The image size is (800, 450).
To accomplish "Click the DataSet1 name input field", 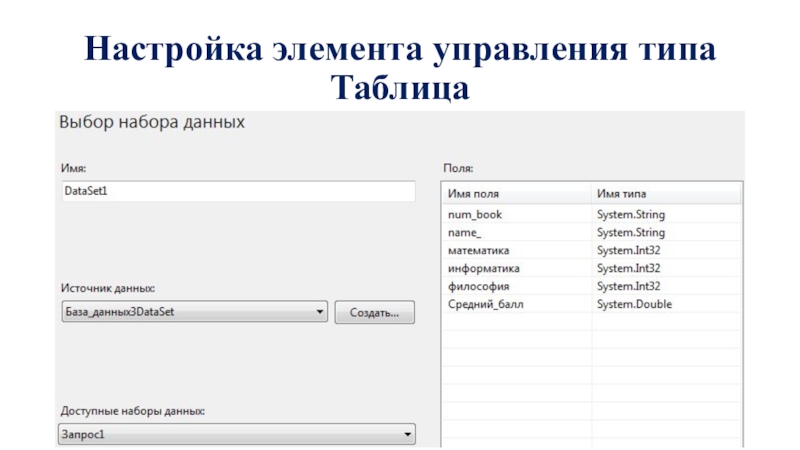I will pyautogui.click(x=237, y=191).
